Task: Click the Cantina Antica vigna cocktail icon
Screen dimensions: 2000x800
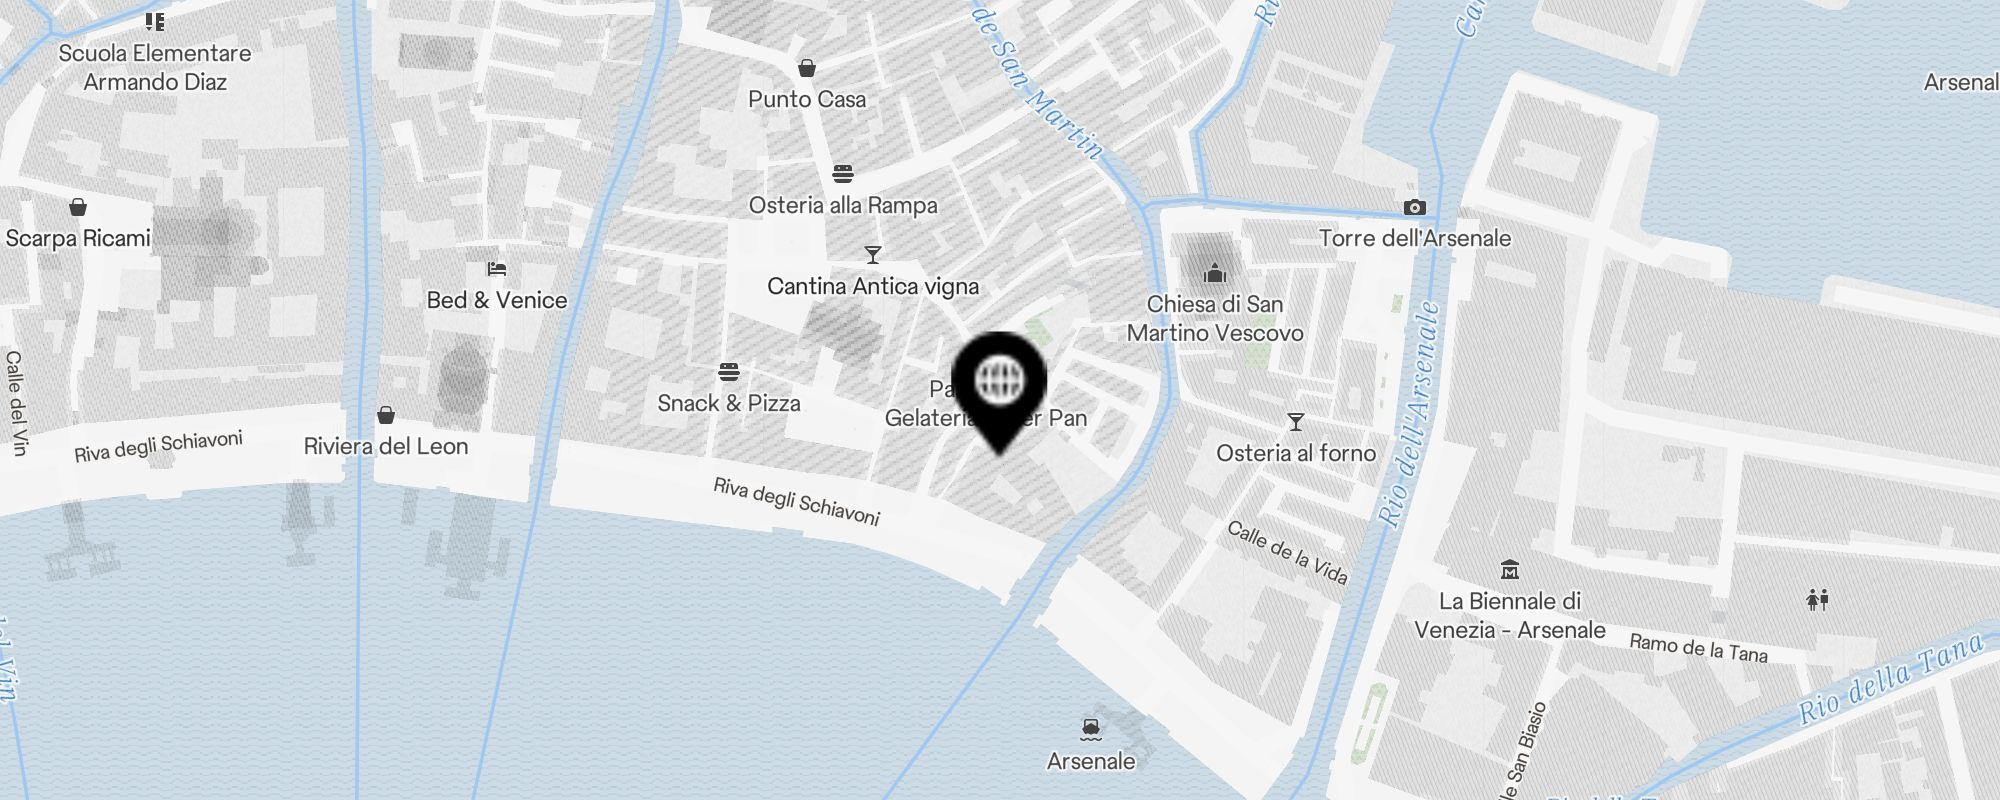Action: tap(873, 255)
